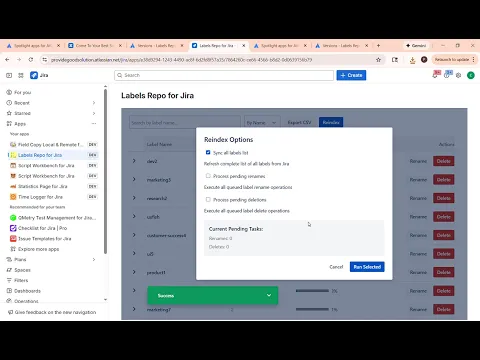Screen dimensions: 480x360
Task: Open Dashboards in sidebar
Action: (x=27, y=291)
